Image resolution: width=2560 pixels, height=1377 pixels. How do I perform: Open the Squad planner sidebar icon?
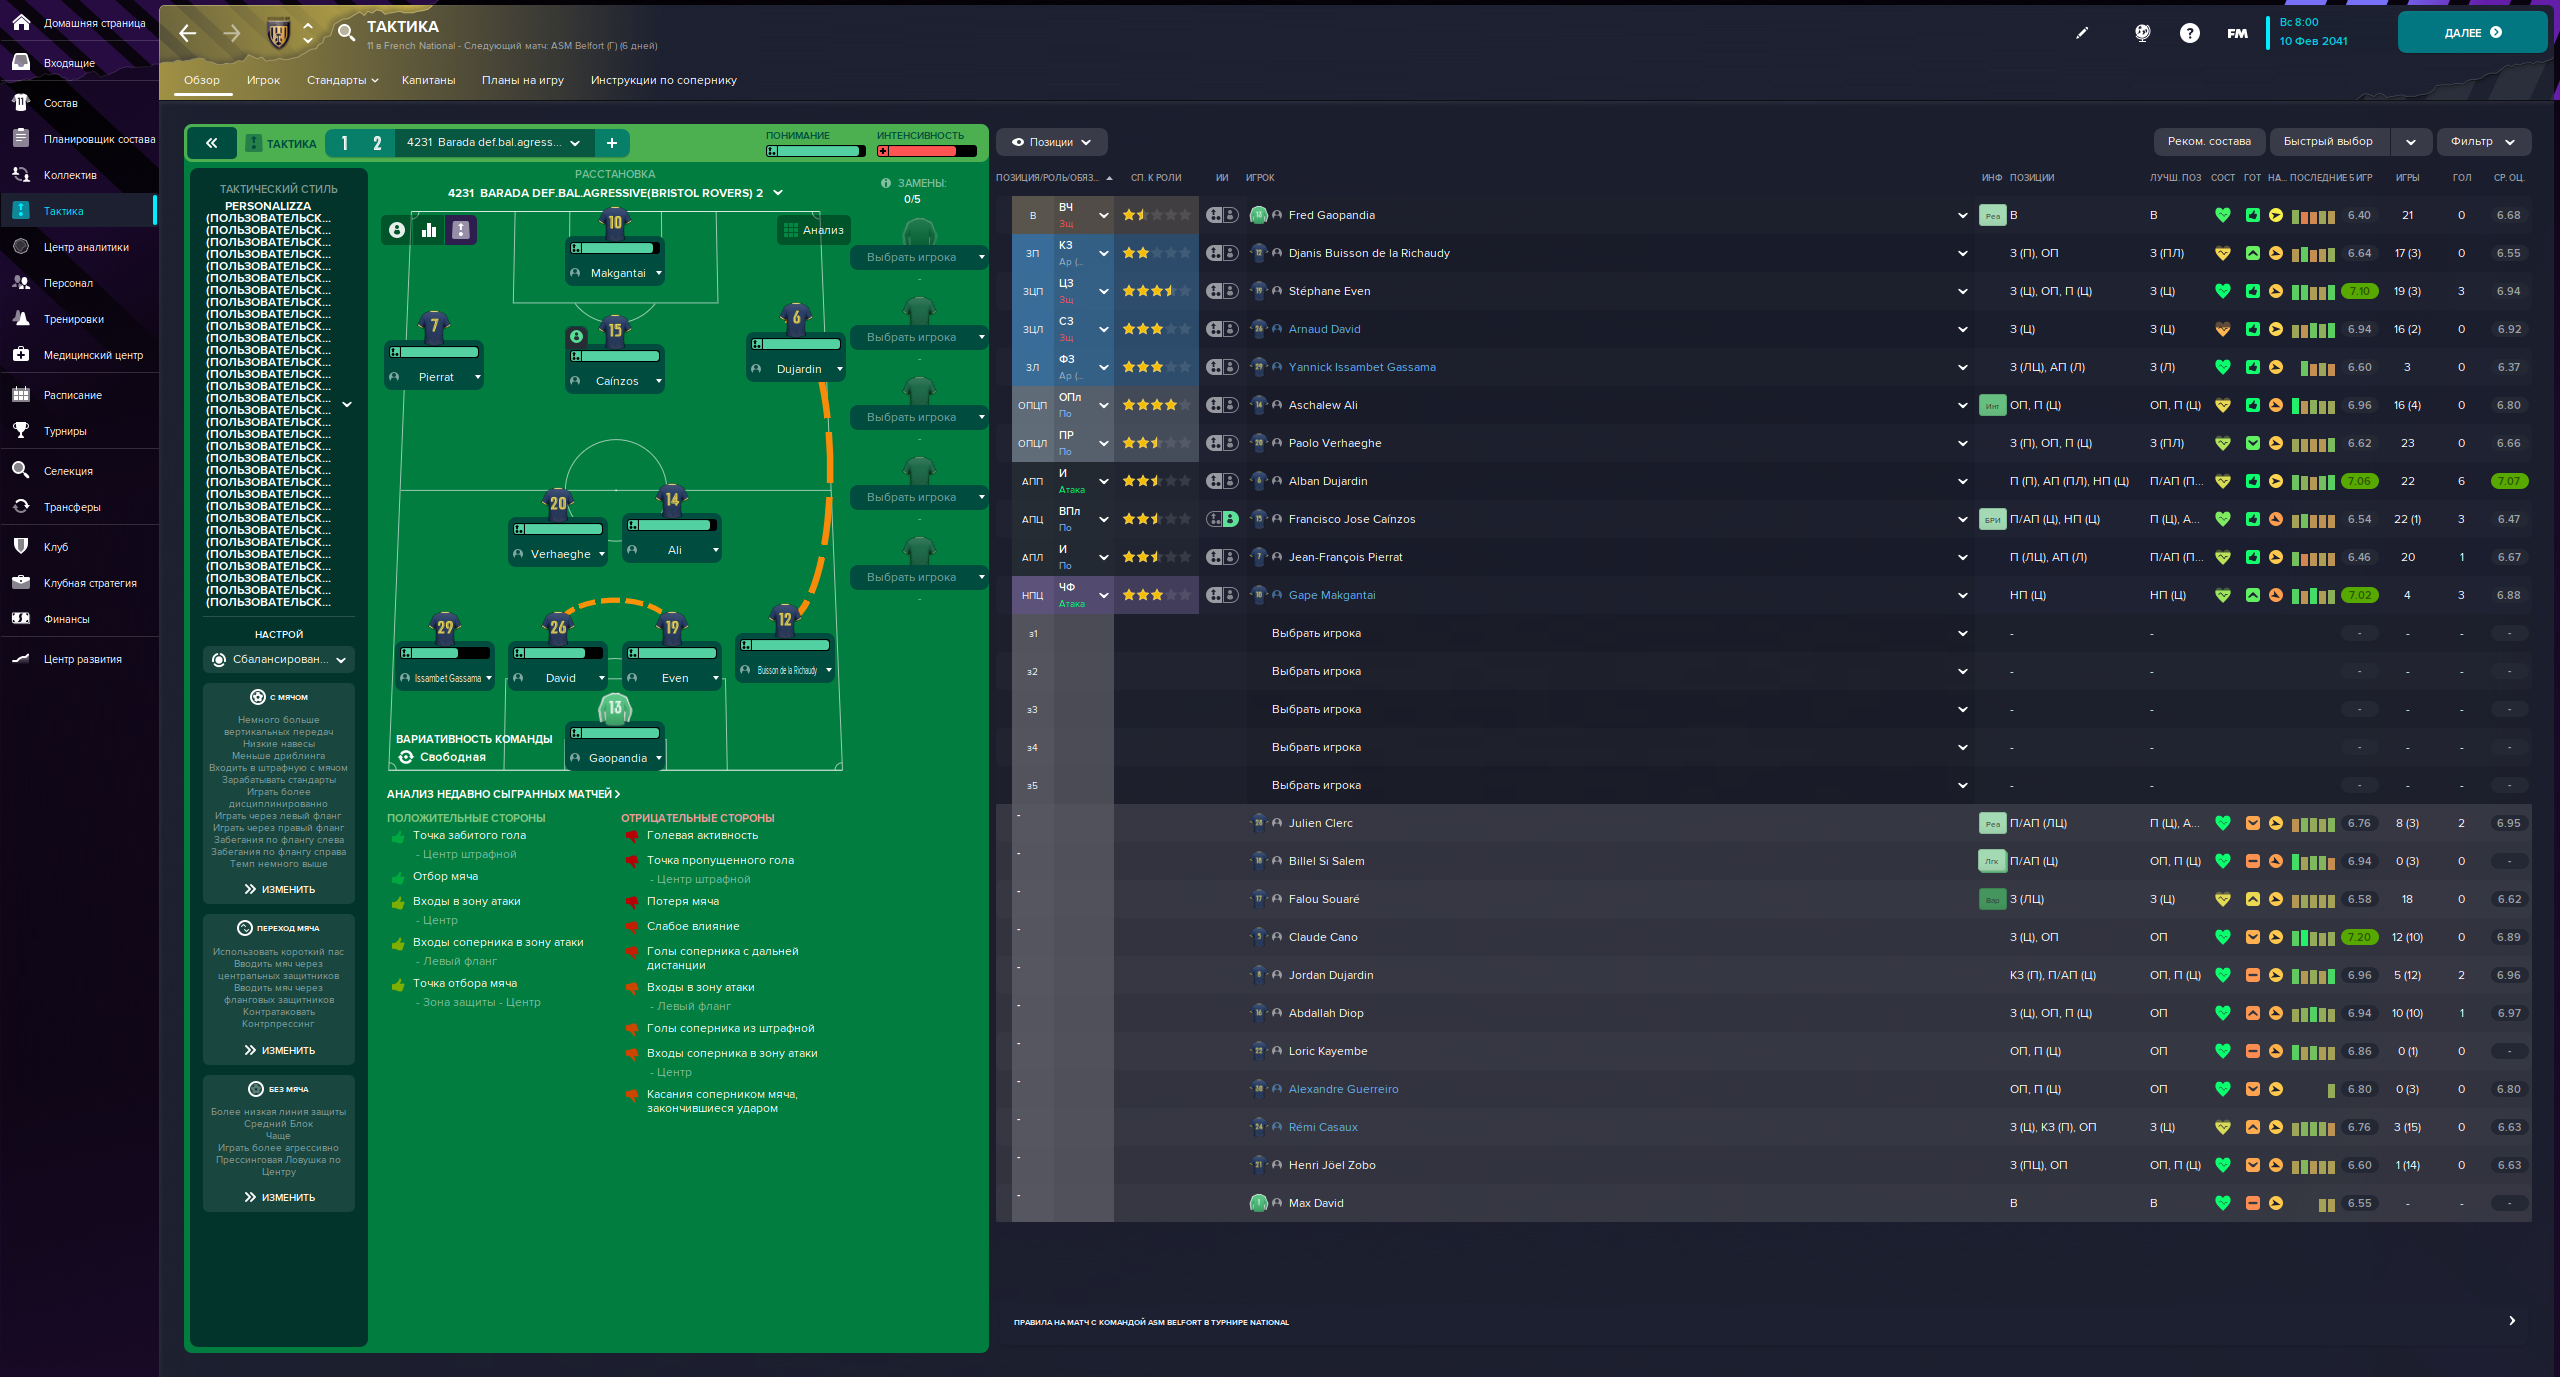click(x=21, y=138)
